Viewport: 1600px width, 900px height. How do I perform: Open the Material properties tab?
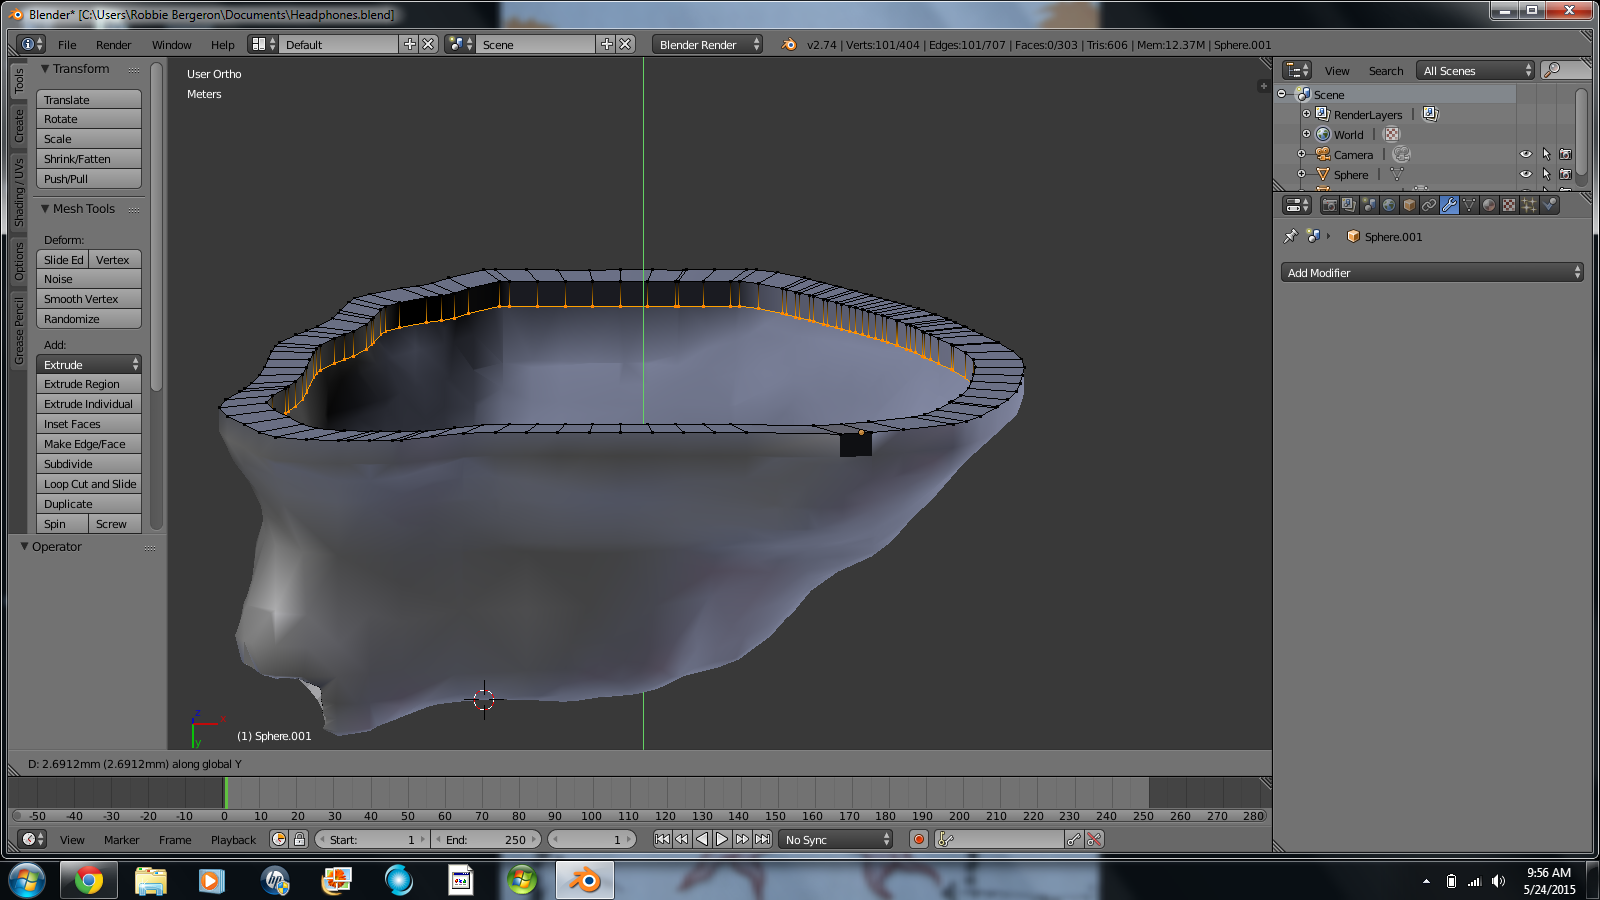pos(1489,205)
